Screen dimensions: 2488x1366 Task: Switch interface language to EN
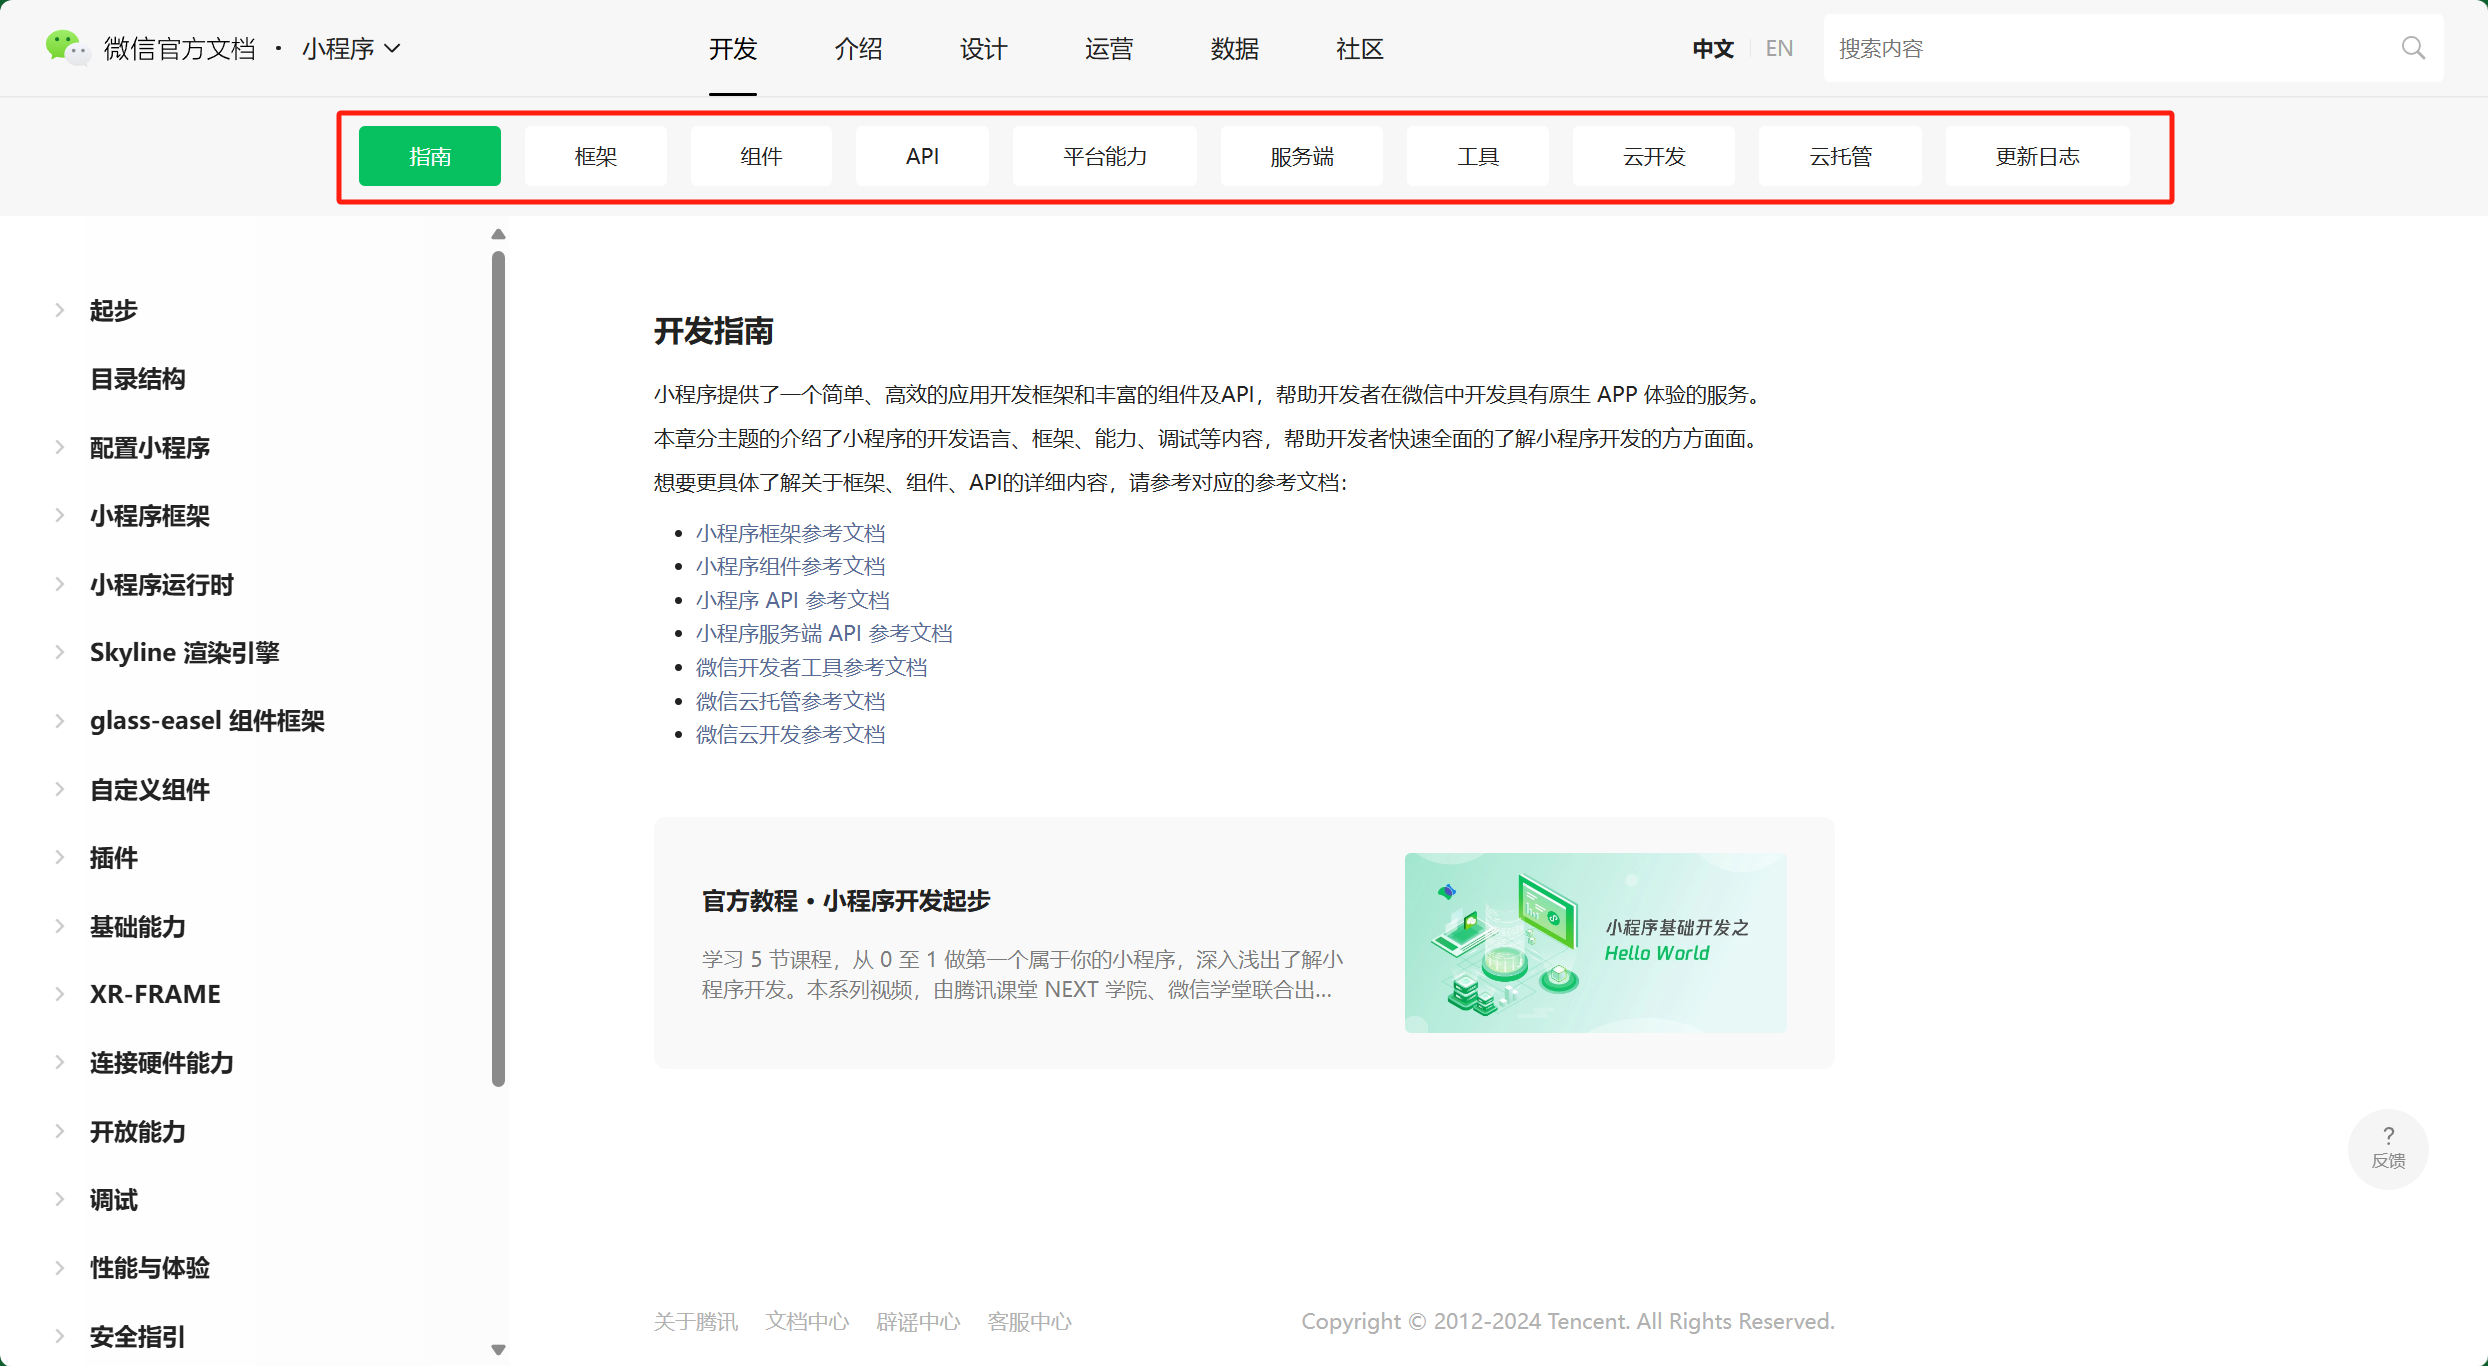1779,47
